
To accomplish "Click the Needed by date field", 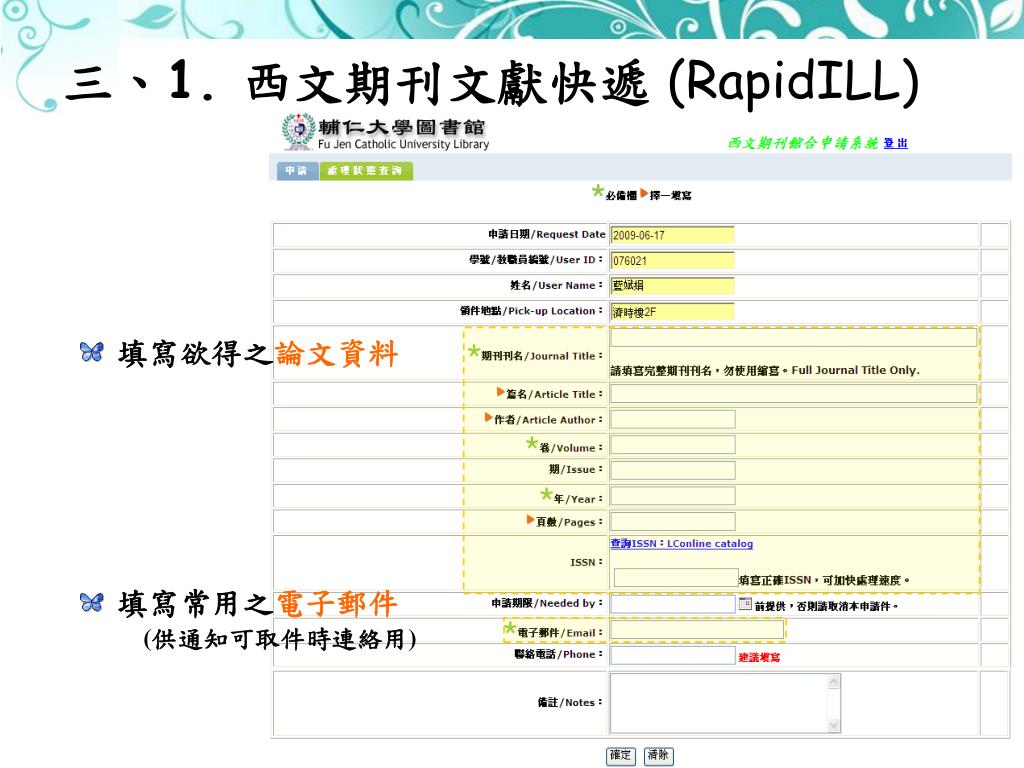I will point(673,604).
